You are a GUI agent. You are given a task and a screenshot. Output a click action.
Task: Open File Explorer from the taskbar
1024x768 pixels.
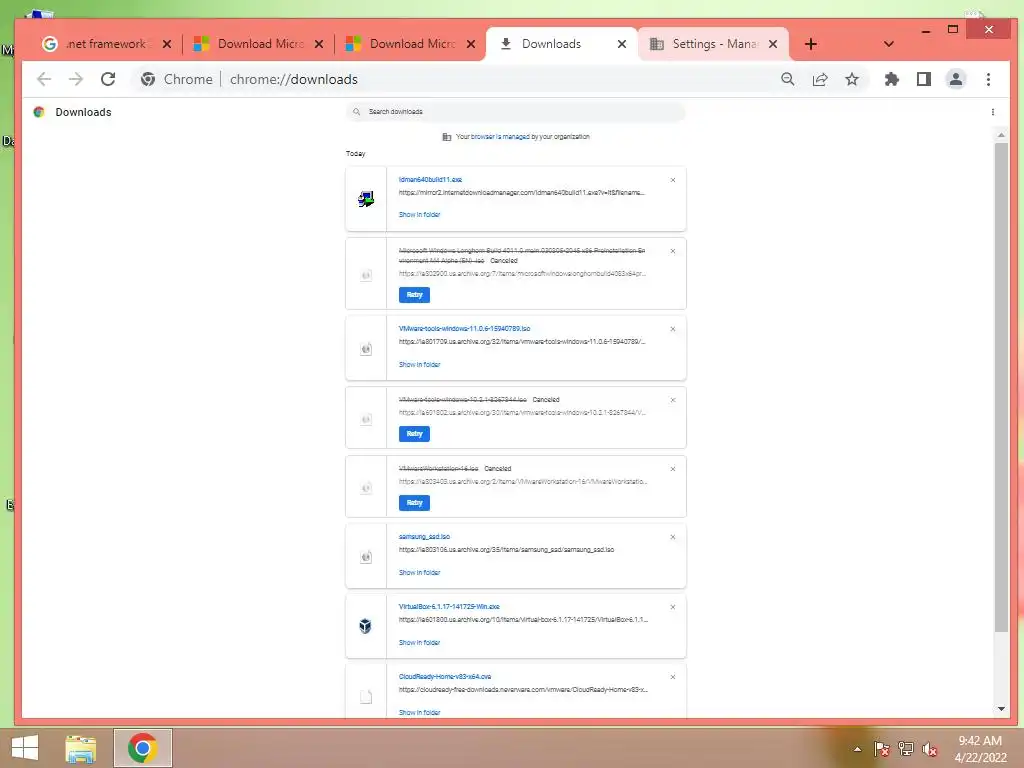[x=80, y=748]
